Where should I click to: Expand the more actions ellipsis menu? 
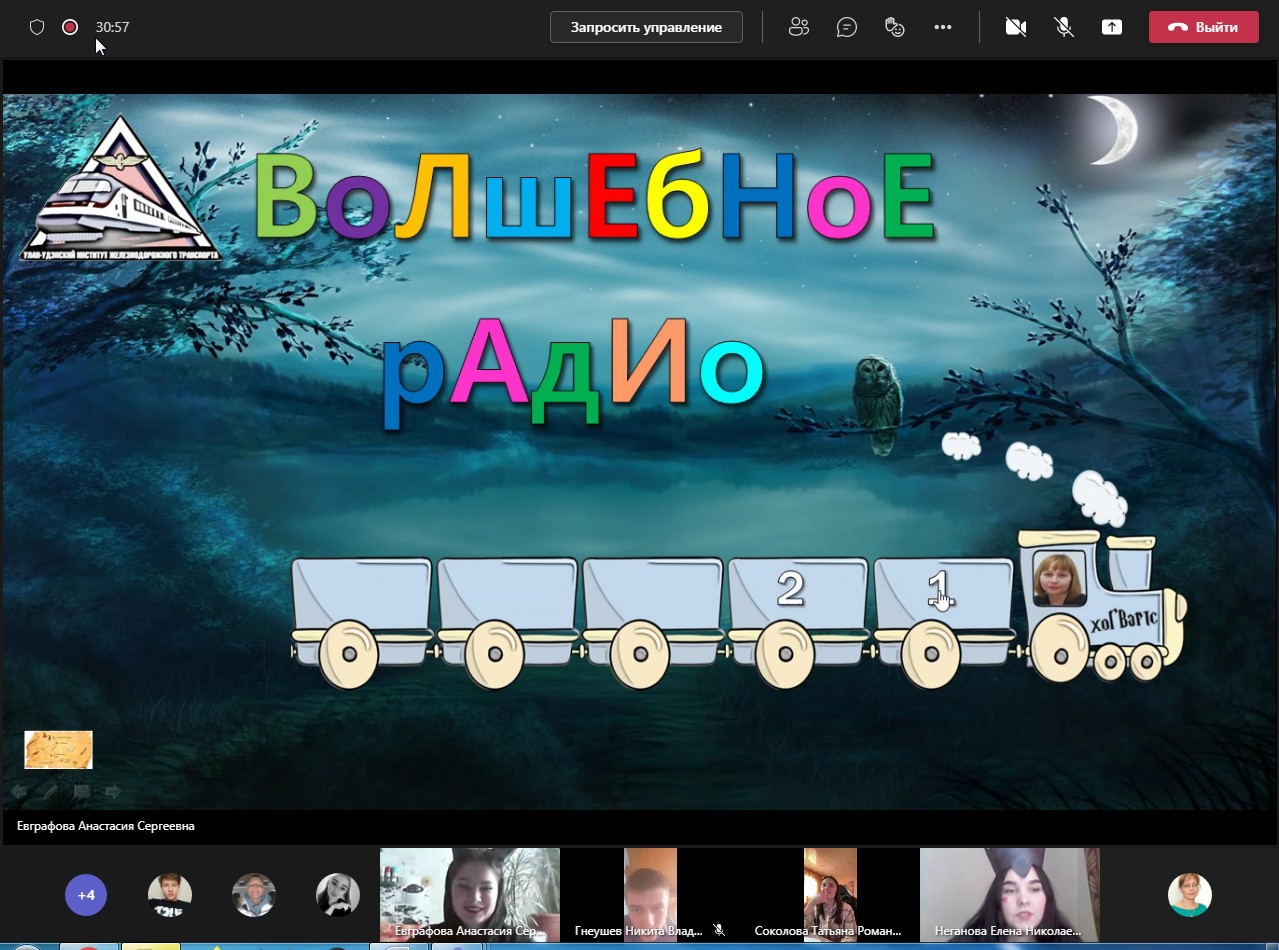tap(942, 27)
